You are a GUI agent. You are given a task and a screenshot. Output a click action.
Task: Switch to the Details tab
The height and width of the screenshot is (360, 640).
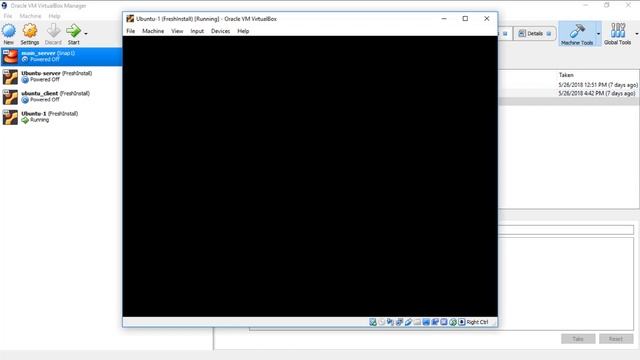pyautogui.click(x=535, y=33)
